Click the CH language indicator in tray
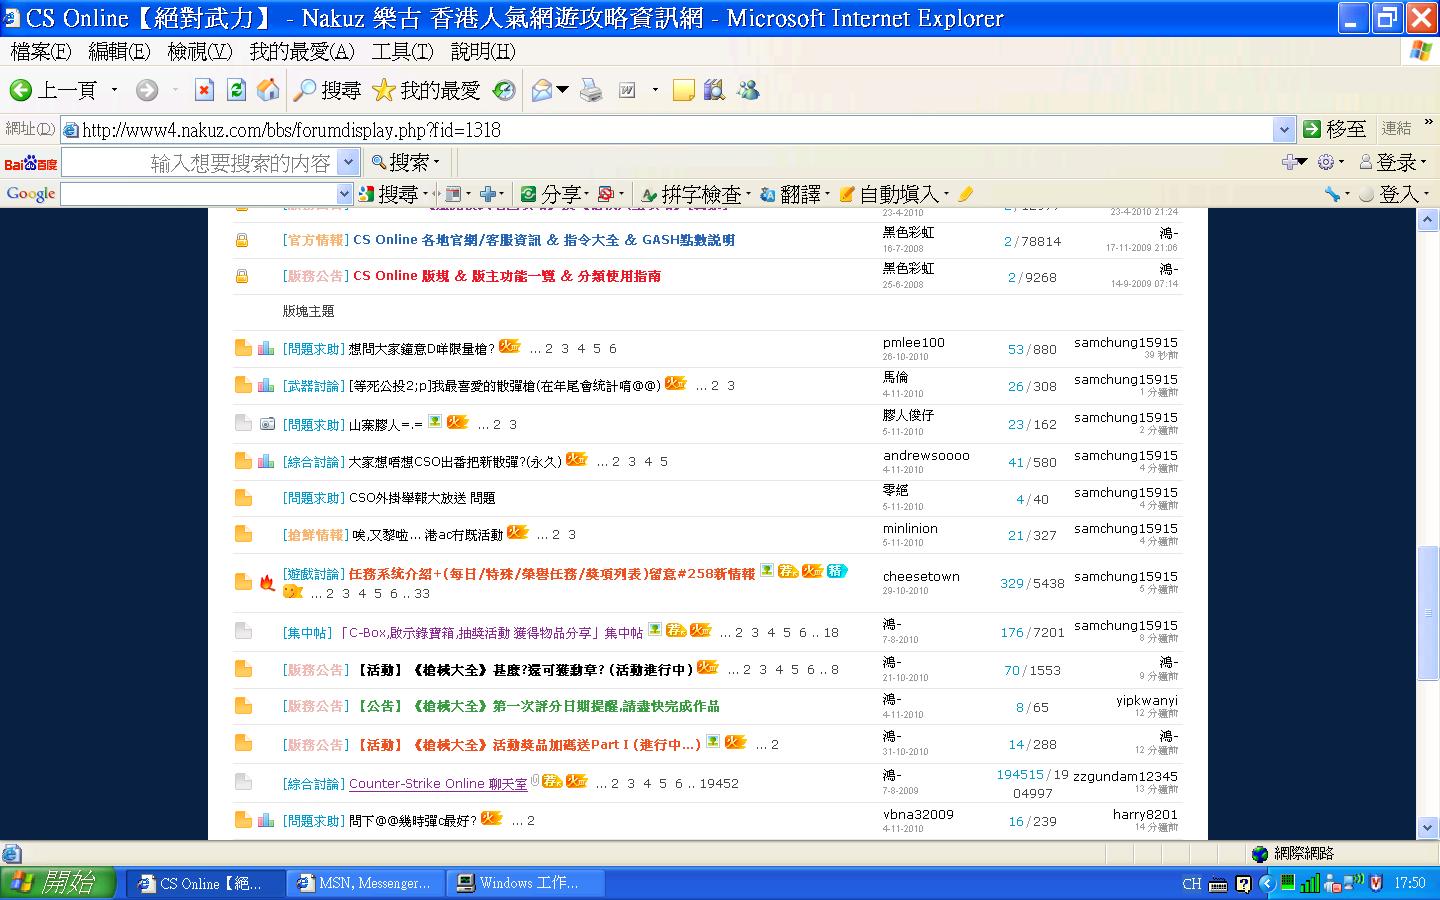Screen dimensions: 1440x900 pos(1191,883)
